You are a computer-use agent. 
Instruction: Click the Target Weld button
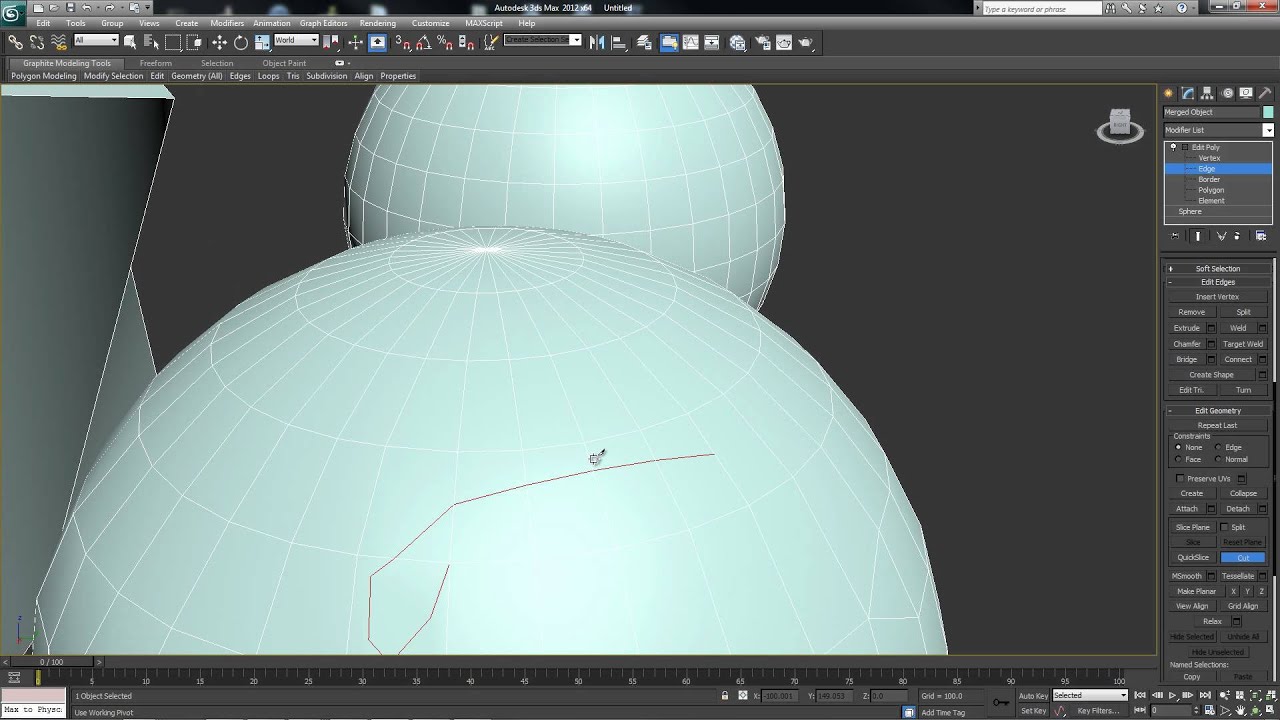coord(1243,344)
